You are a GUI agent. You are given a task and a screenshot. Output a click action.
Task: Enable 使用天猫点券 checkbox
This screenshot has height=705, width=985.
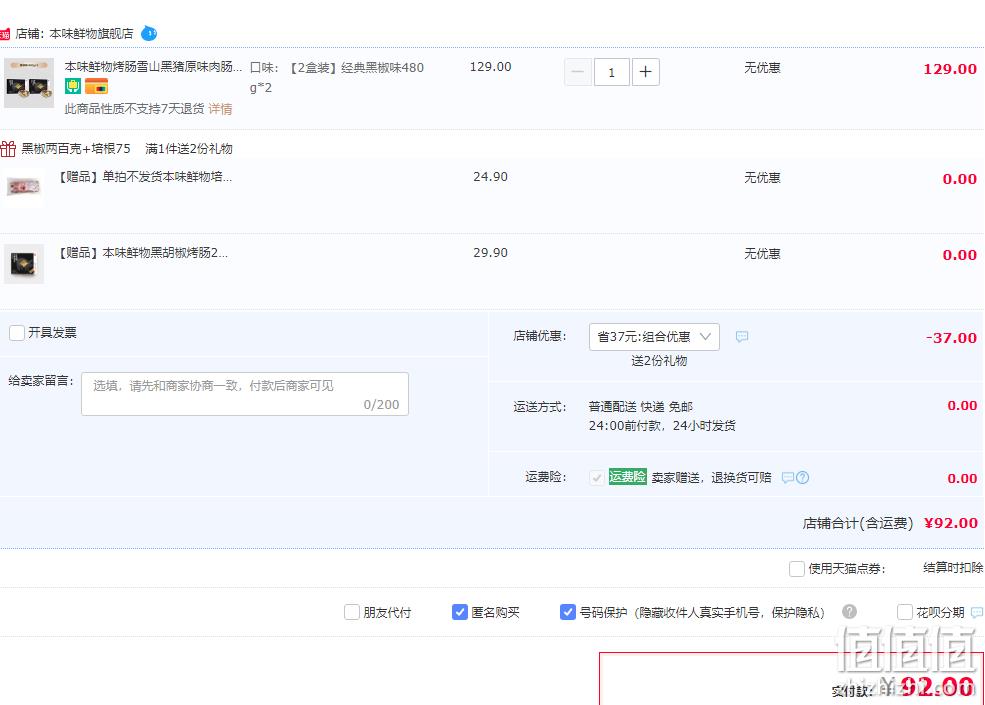click(x=797, y=569)
